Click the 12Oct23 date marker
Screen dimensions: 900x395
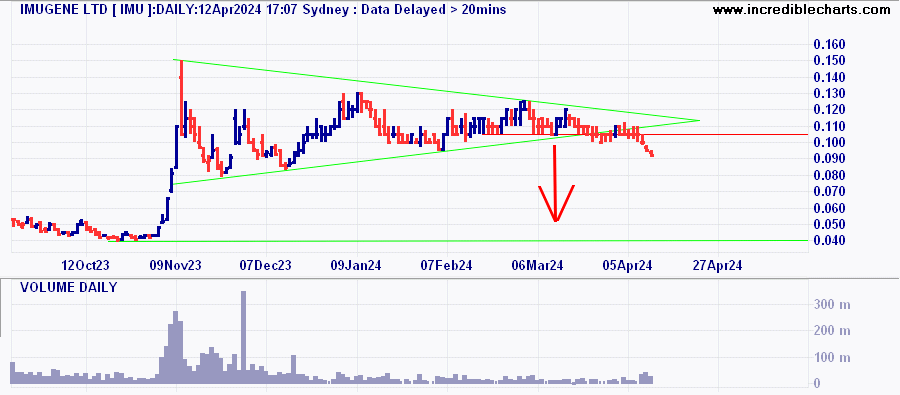[x=86, y=266]
